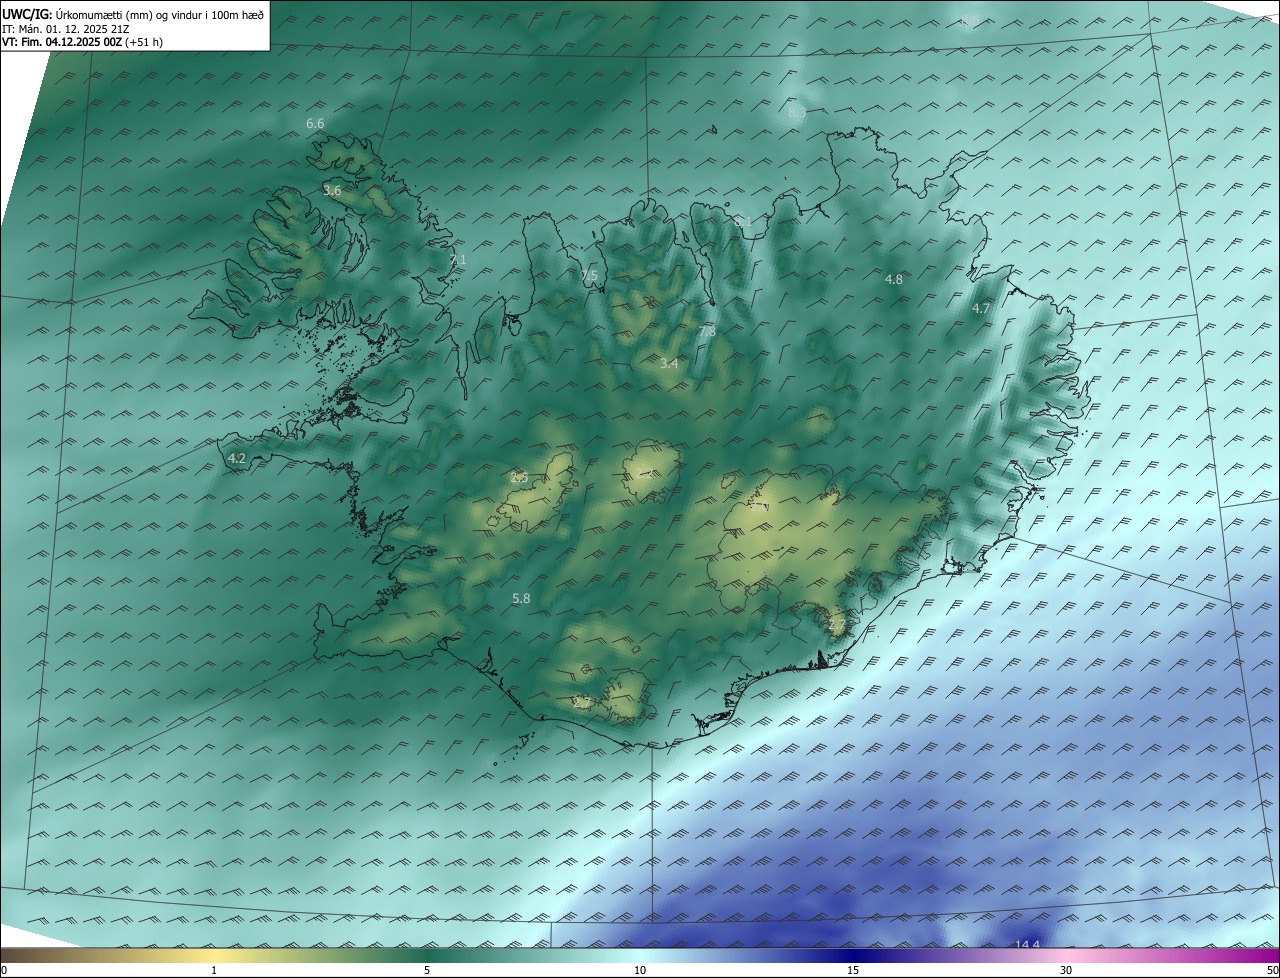The image size is (1280, 978).
Task: Select the 7.1 value label
Action: (458, 260)
